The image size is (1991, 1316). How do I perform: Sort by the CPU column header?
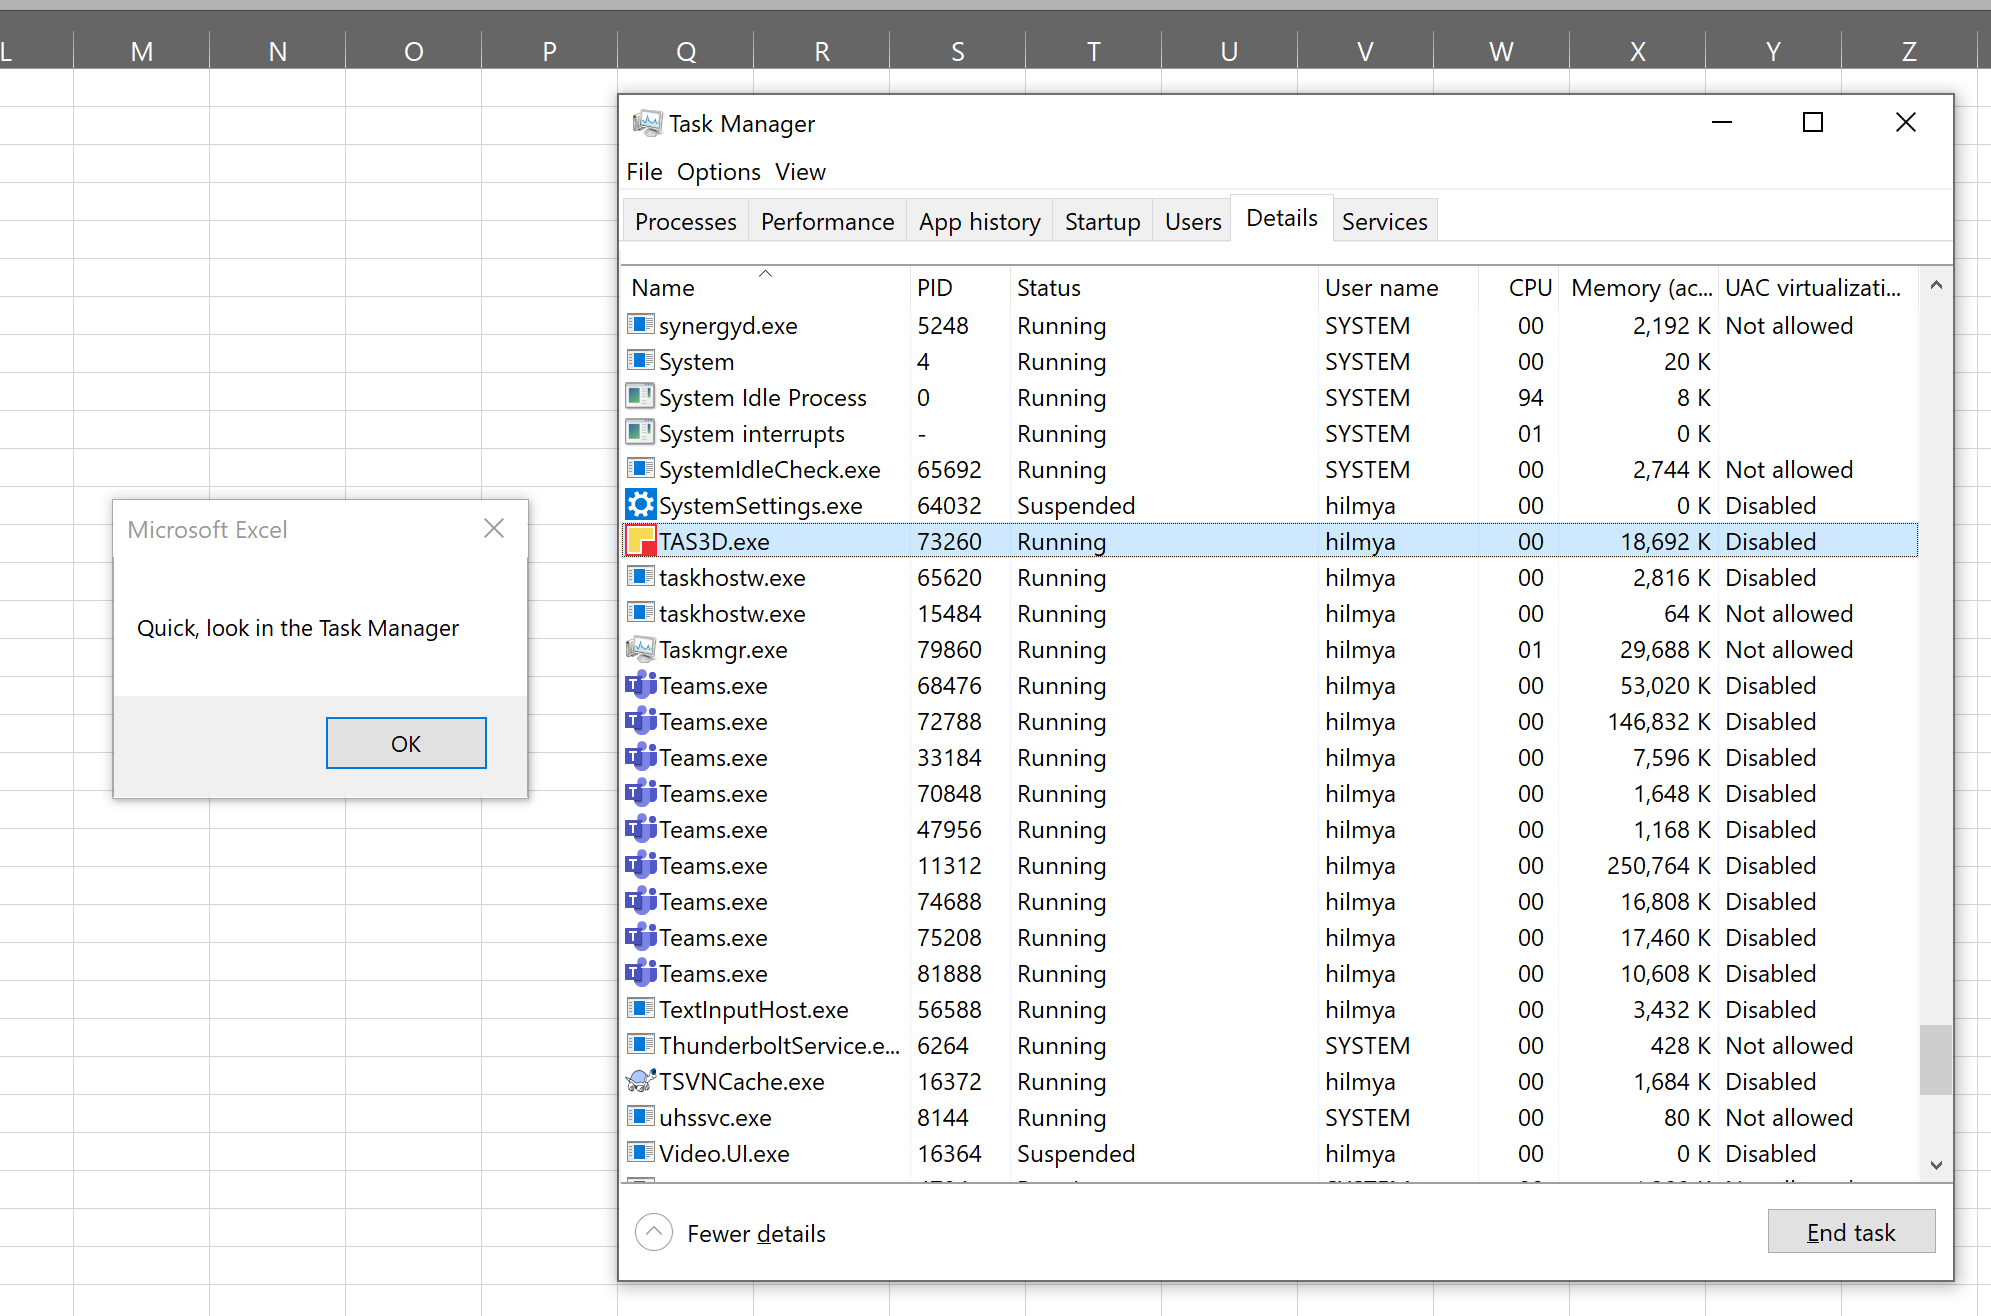click(x=1519, y=287)
